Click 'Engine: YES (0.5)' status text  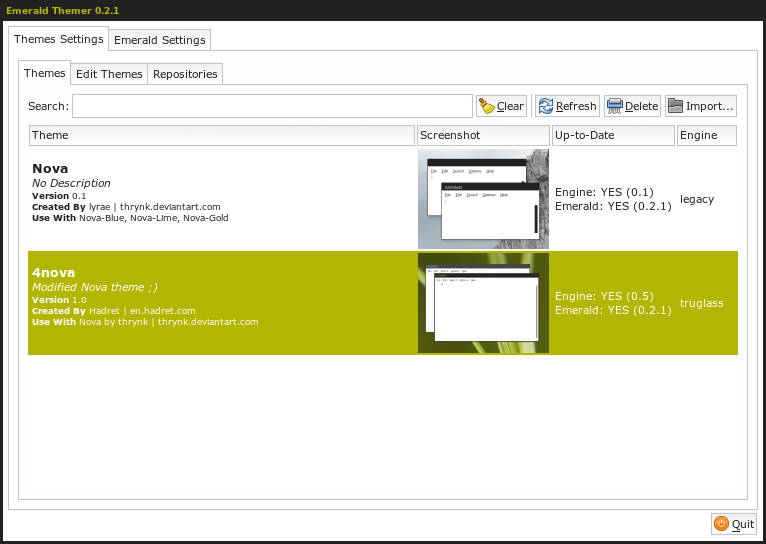pos(604,296)
